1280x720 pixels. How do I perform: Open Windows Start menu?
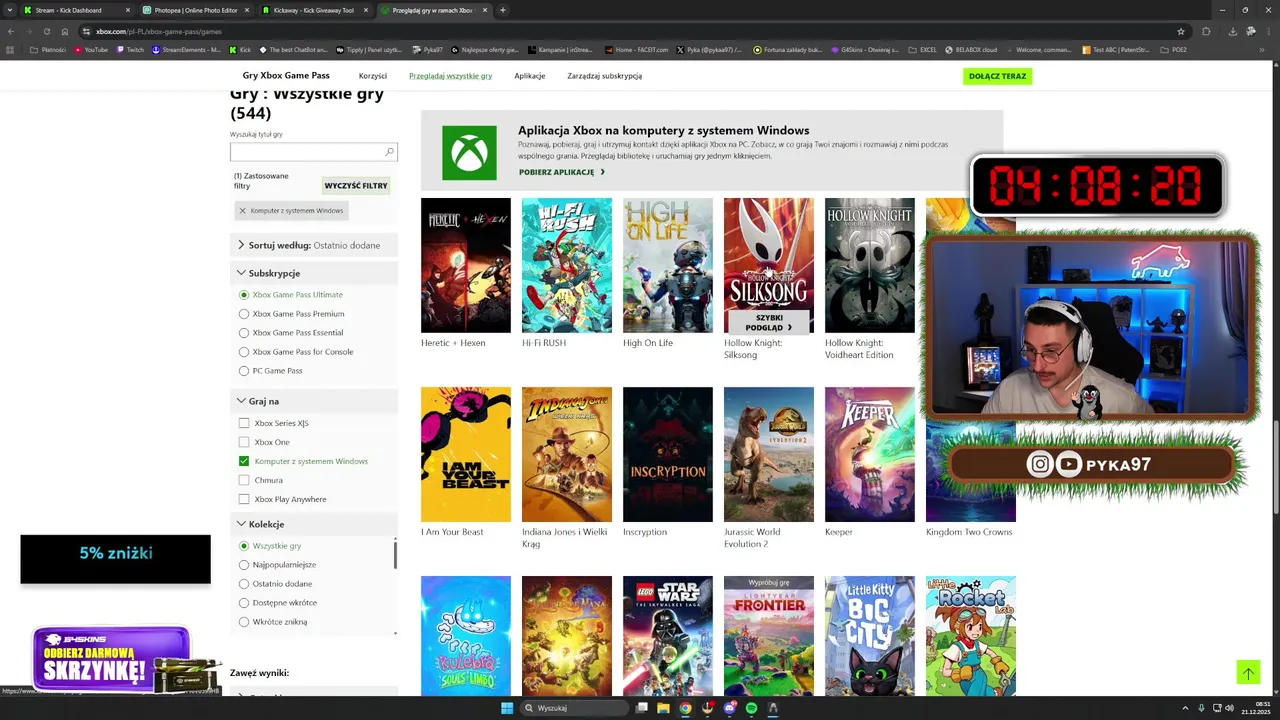pyautogui.click(x=507, y=708)
